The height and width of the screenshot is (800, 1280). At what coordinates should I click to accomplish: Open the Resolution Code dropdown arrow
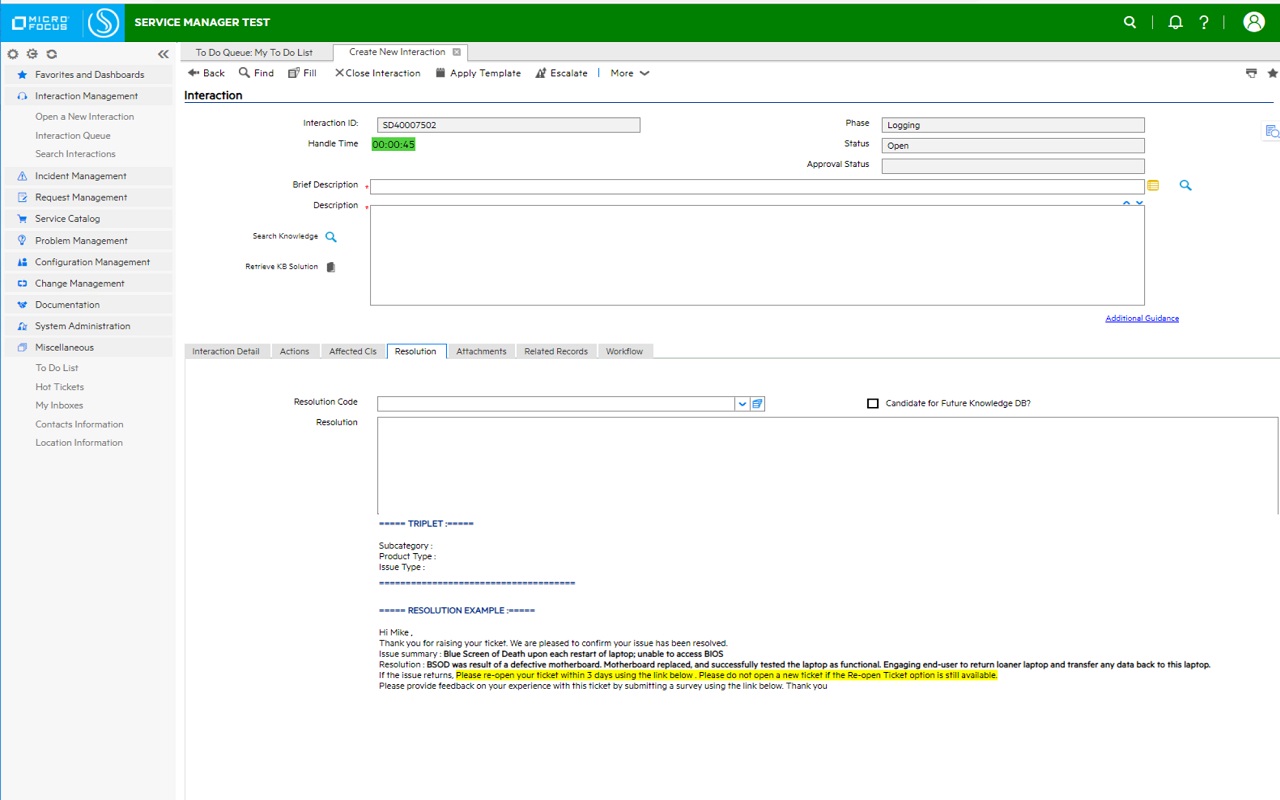(743, 404)
